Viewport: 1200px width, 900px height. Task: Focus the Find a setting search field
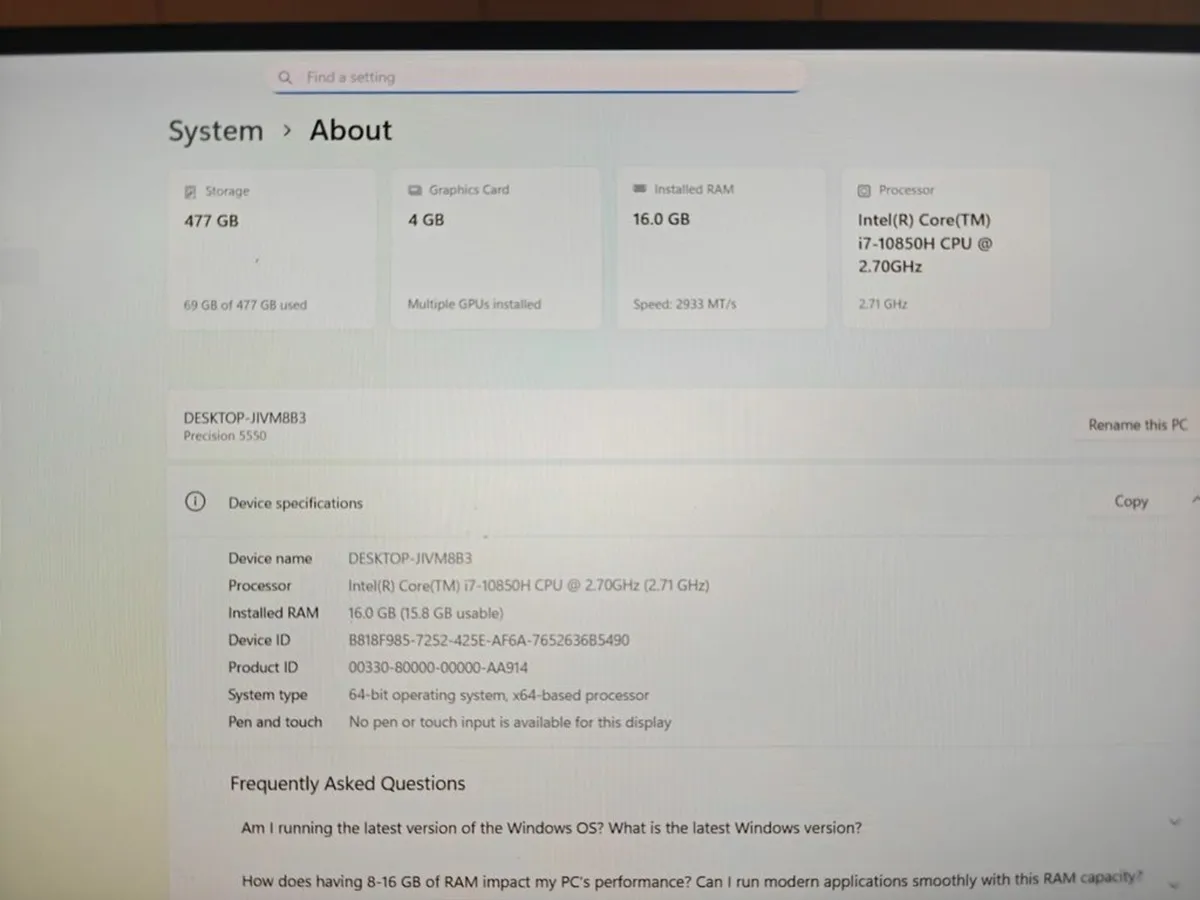click(x=540, y=77)
